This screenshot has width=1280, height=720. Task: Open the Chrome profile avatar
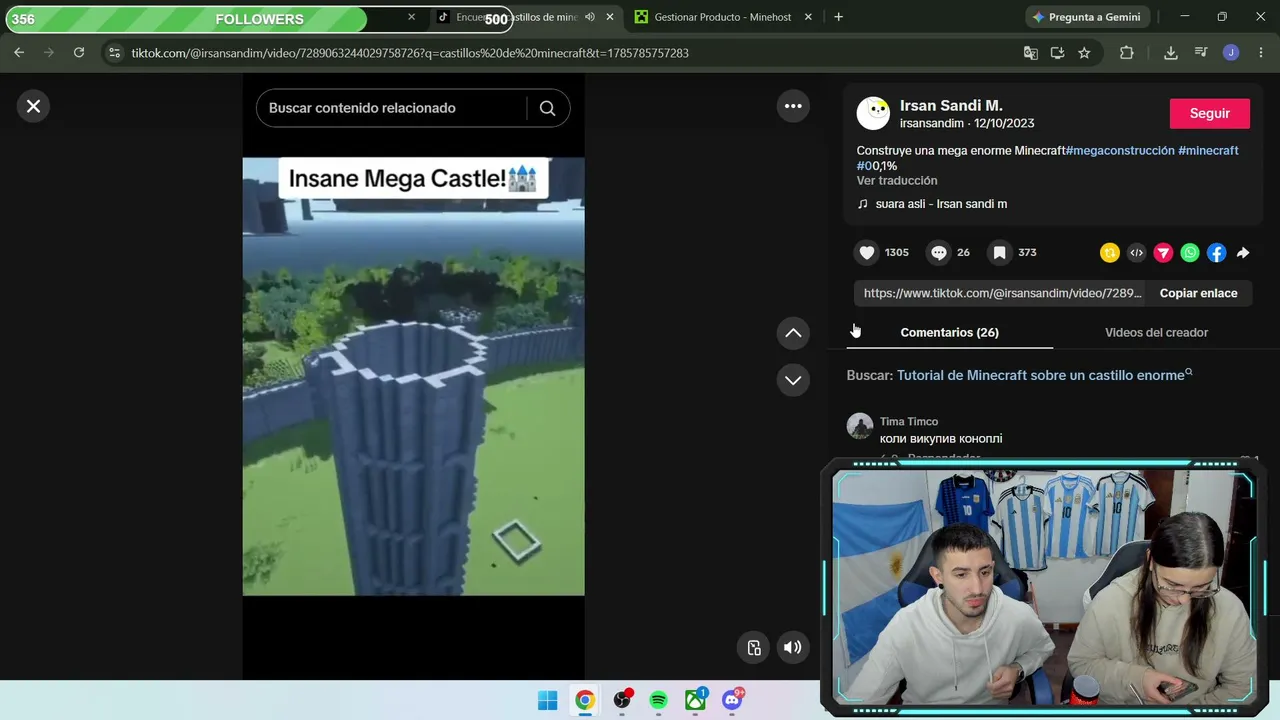(1231, 53)
